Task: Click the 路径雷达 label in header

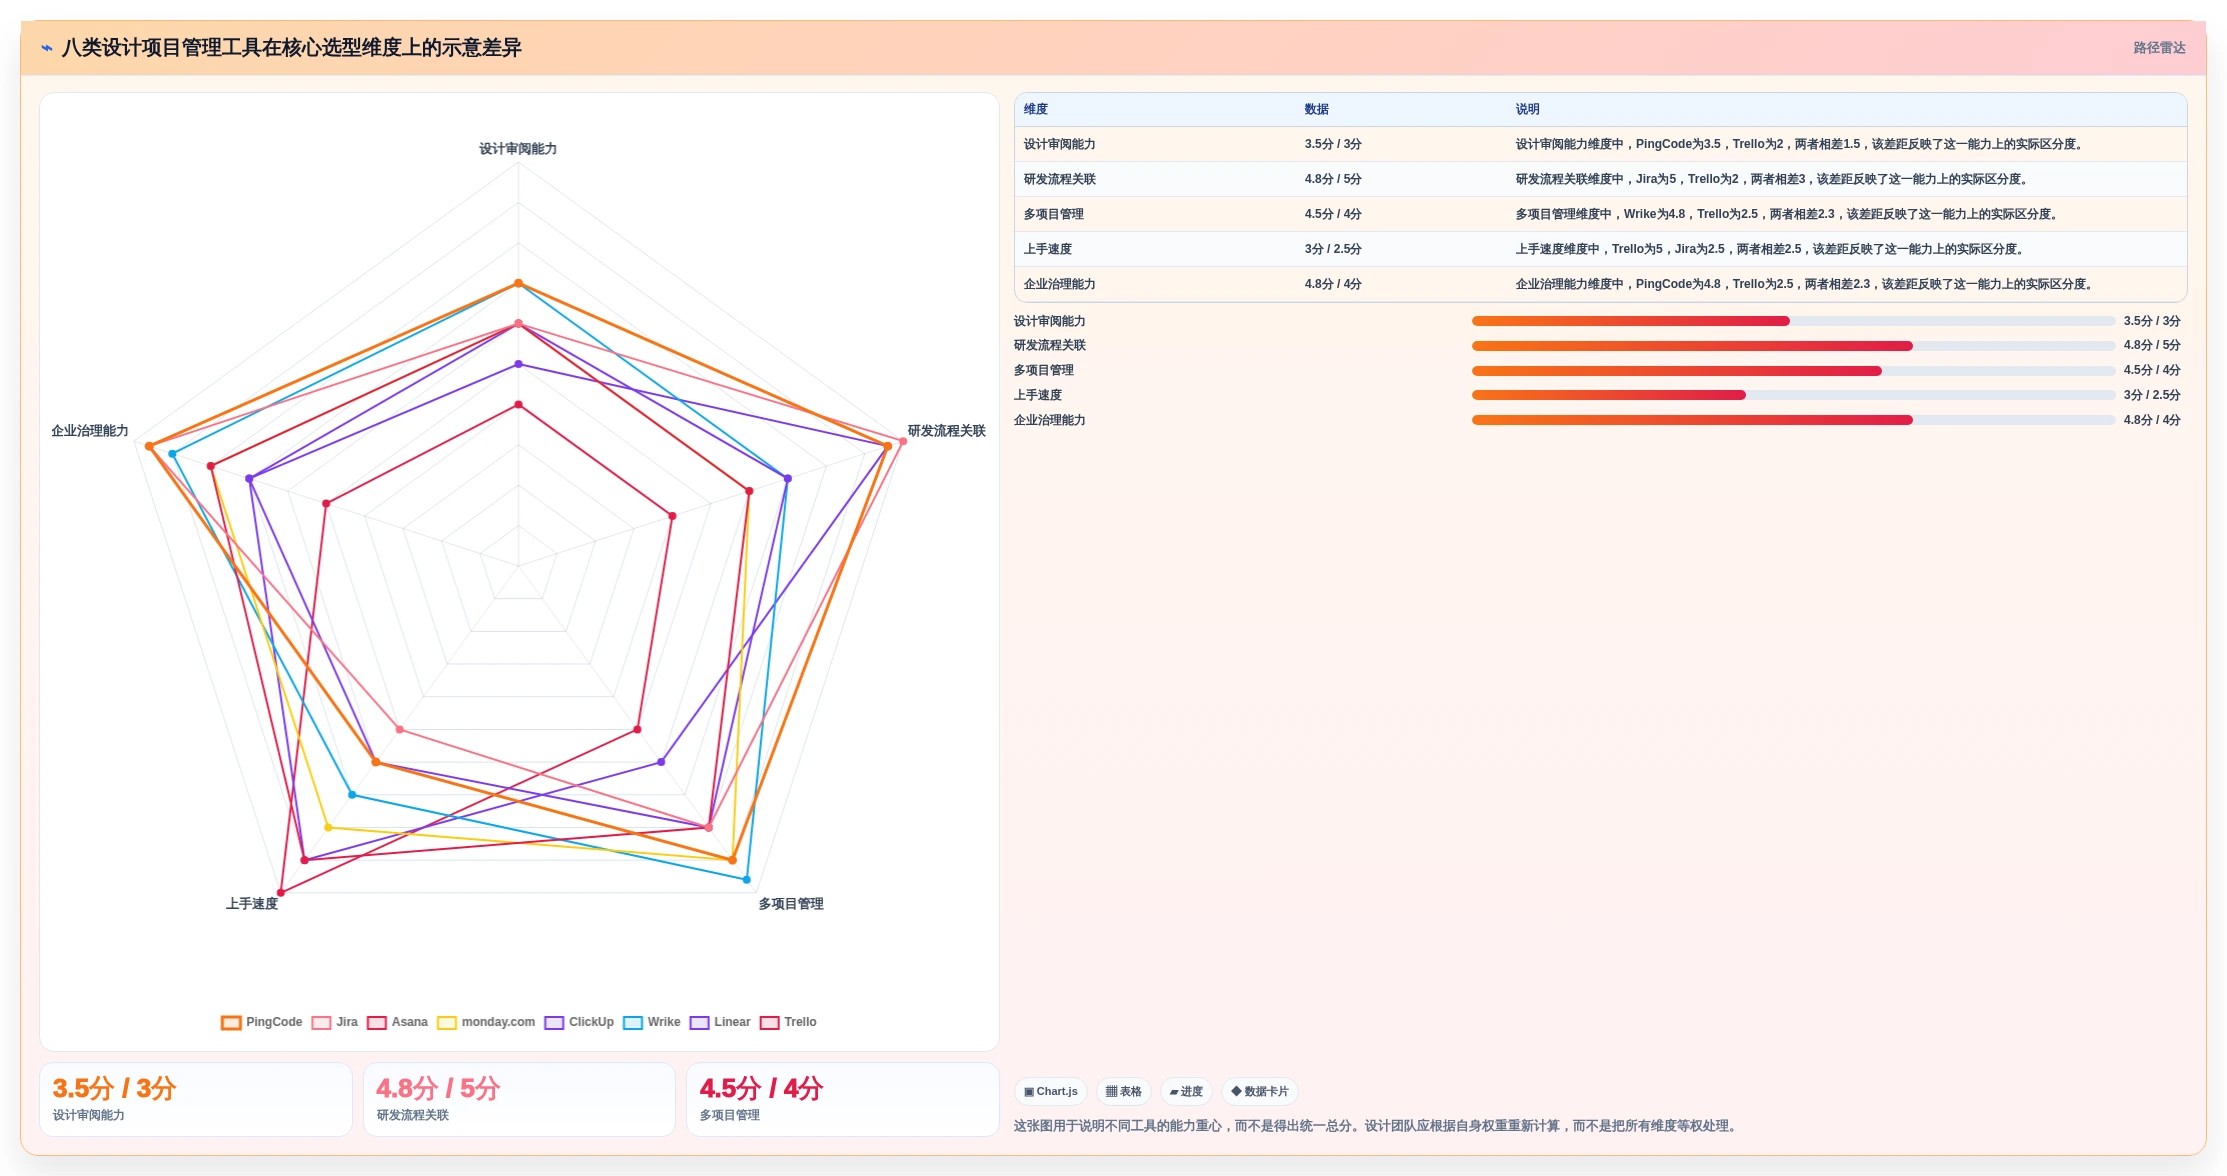Action: [2159, 48]
